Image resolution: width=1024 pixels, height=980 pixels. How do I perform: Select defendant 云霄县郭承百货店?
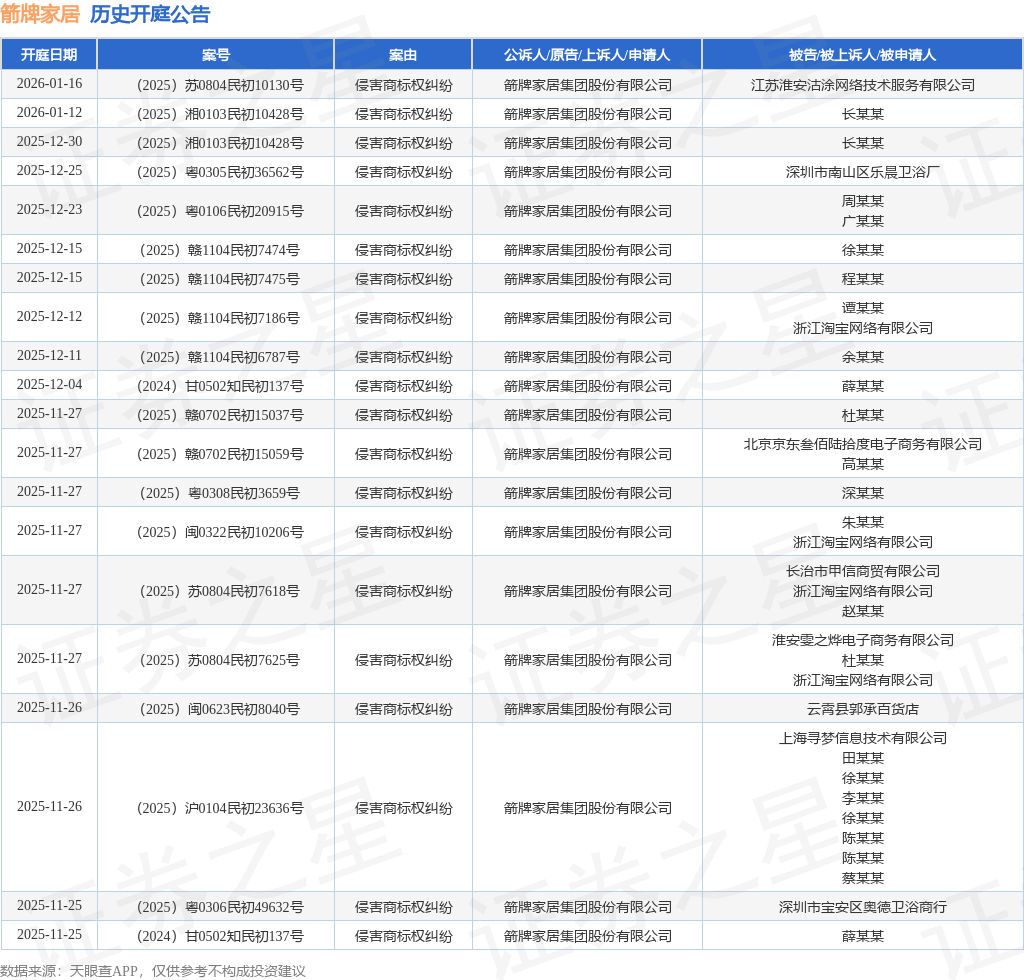coord(863,710)
